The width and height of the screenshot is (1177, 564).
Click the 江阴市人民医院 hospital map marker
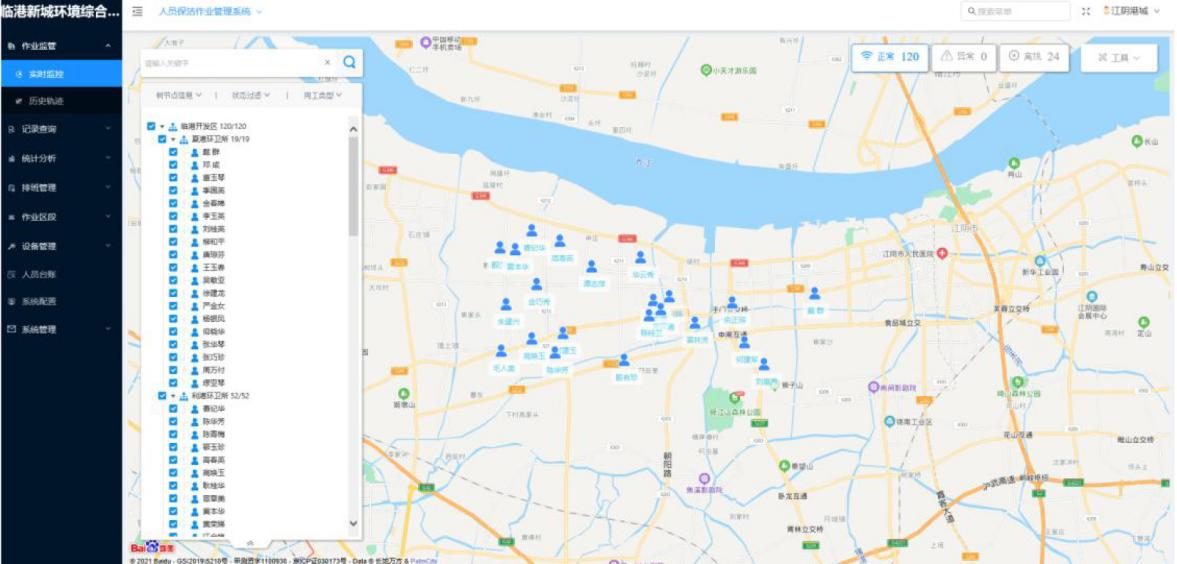(941, 254)
